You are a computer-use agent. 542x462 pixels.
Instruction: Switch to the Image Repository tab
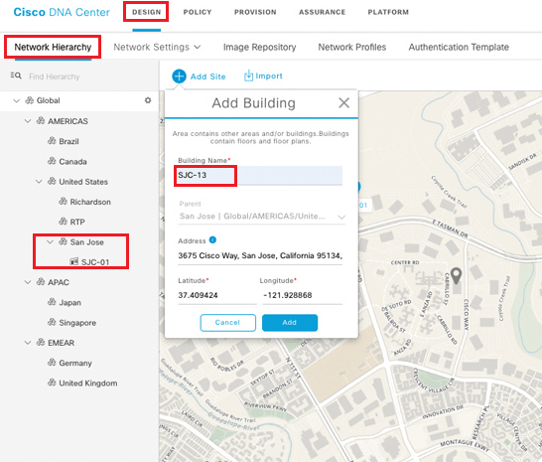[x=260, y=47]
